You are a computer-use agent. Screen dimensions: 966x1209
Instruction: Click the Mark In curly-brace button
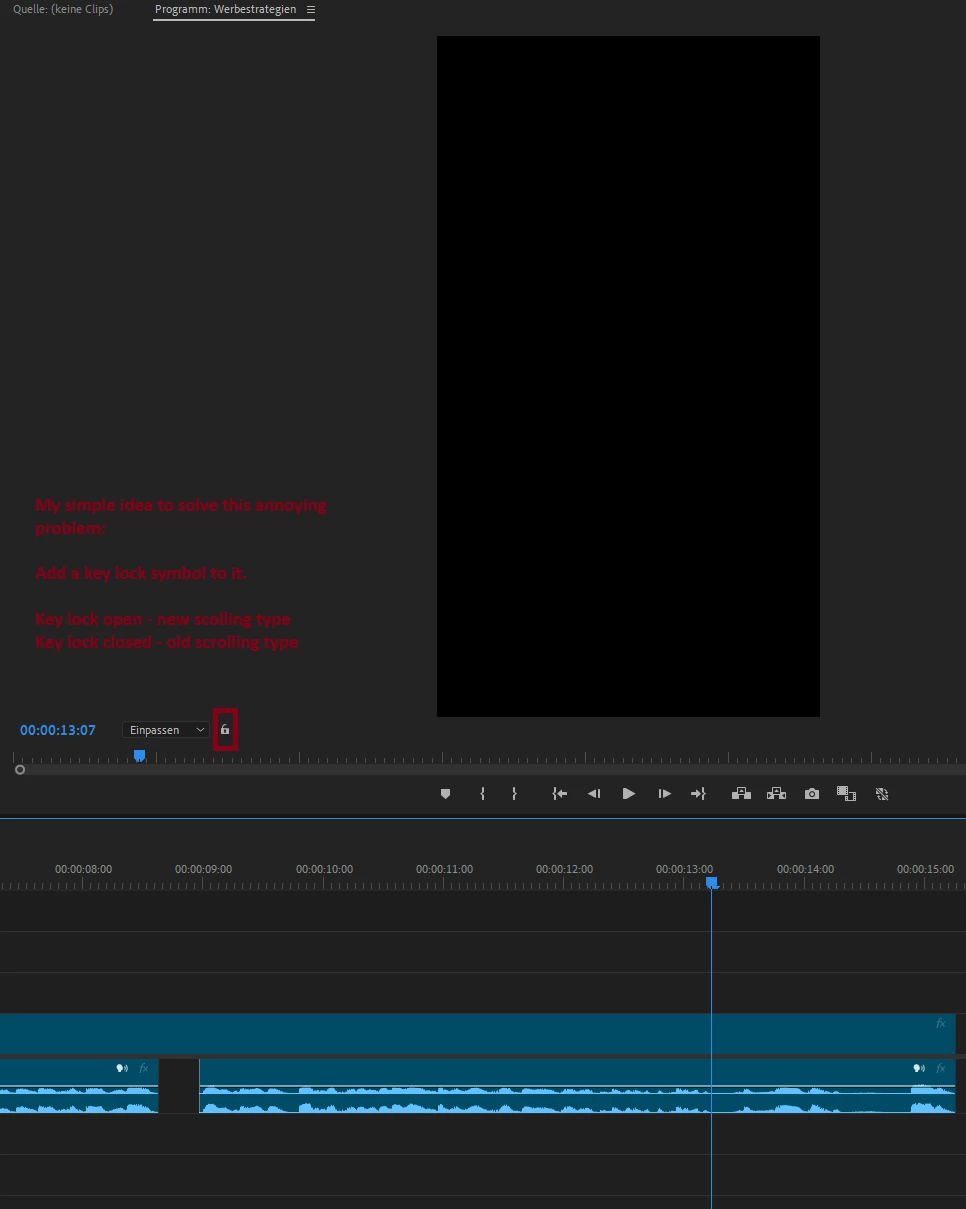(x=482, y=794)
